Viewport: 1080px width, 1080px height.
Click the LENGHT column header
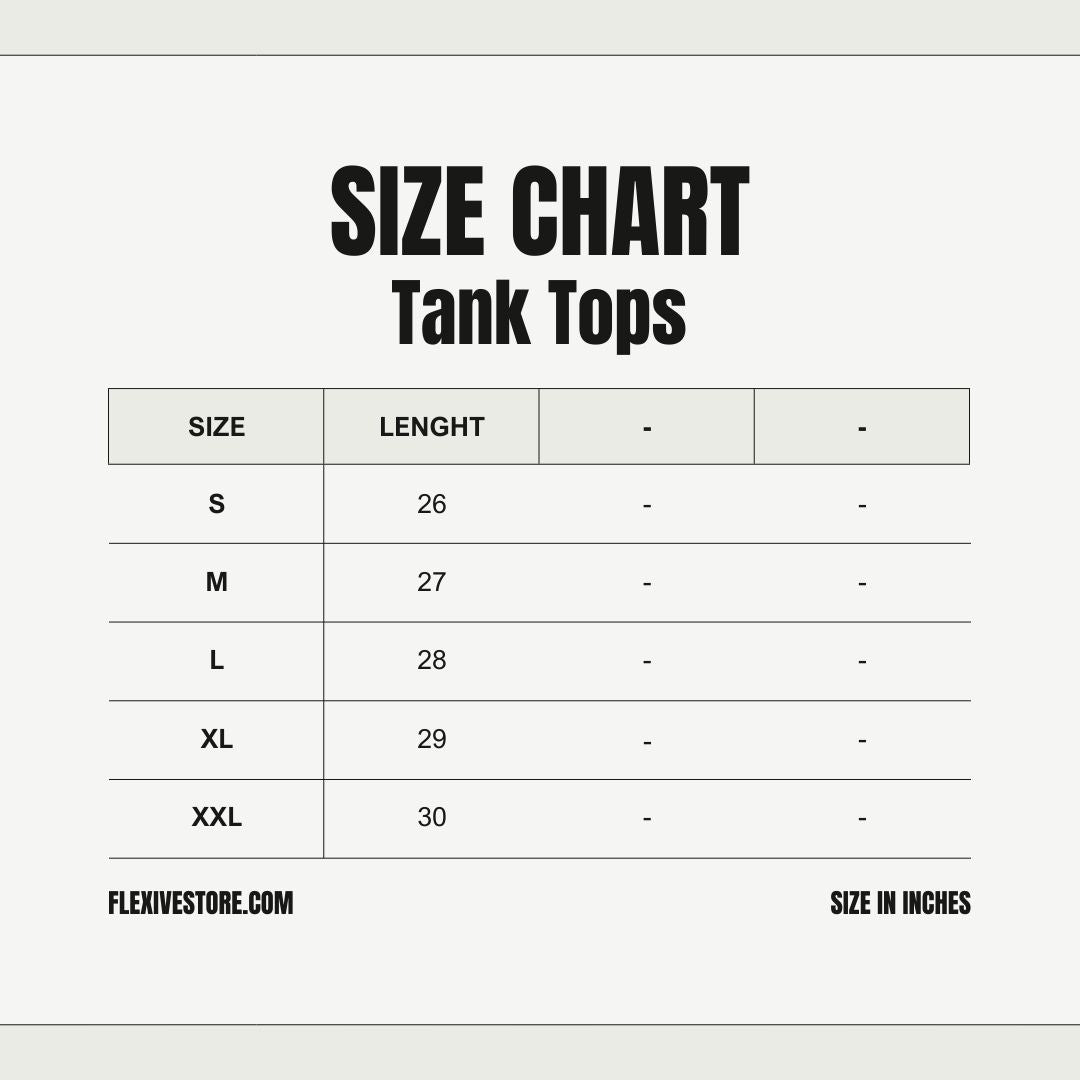click(x=431, y=427)
